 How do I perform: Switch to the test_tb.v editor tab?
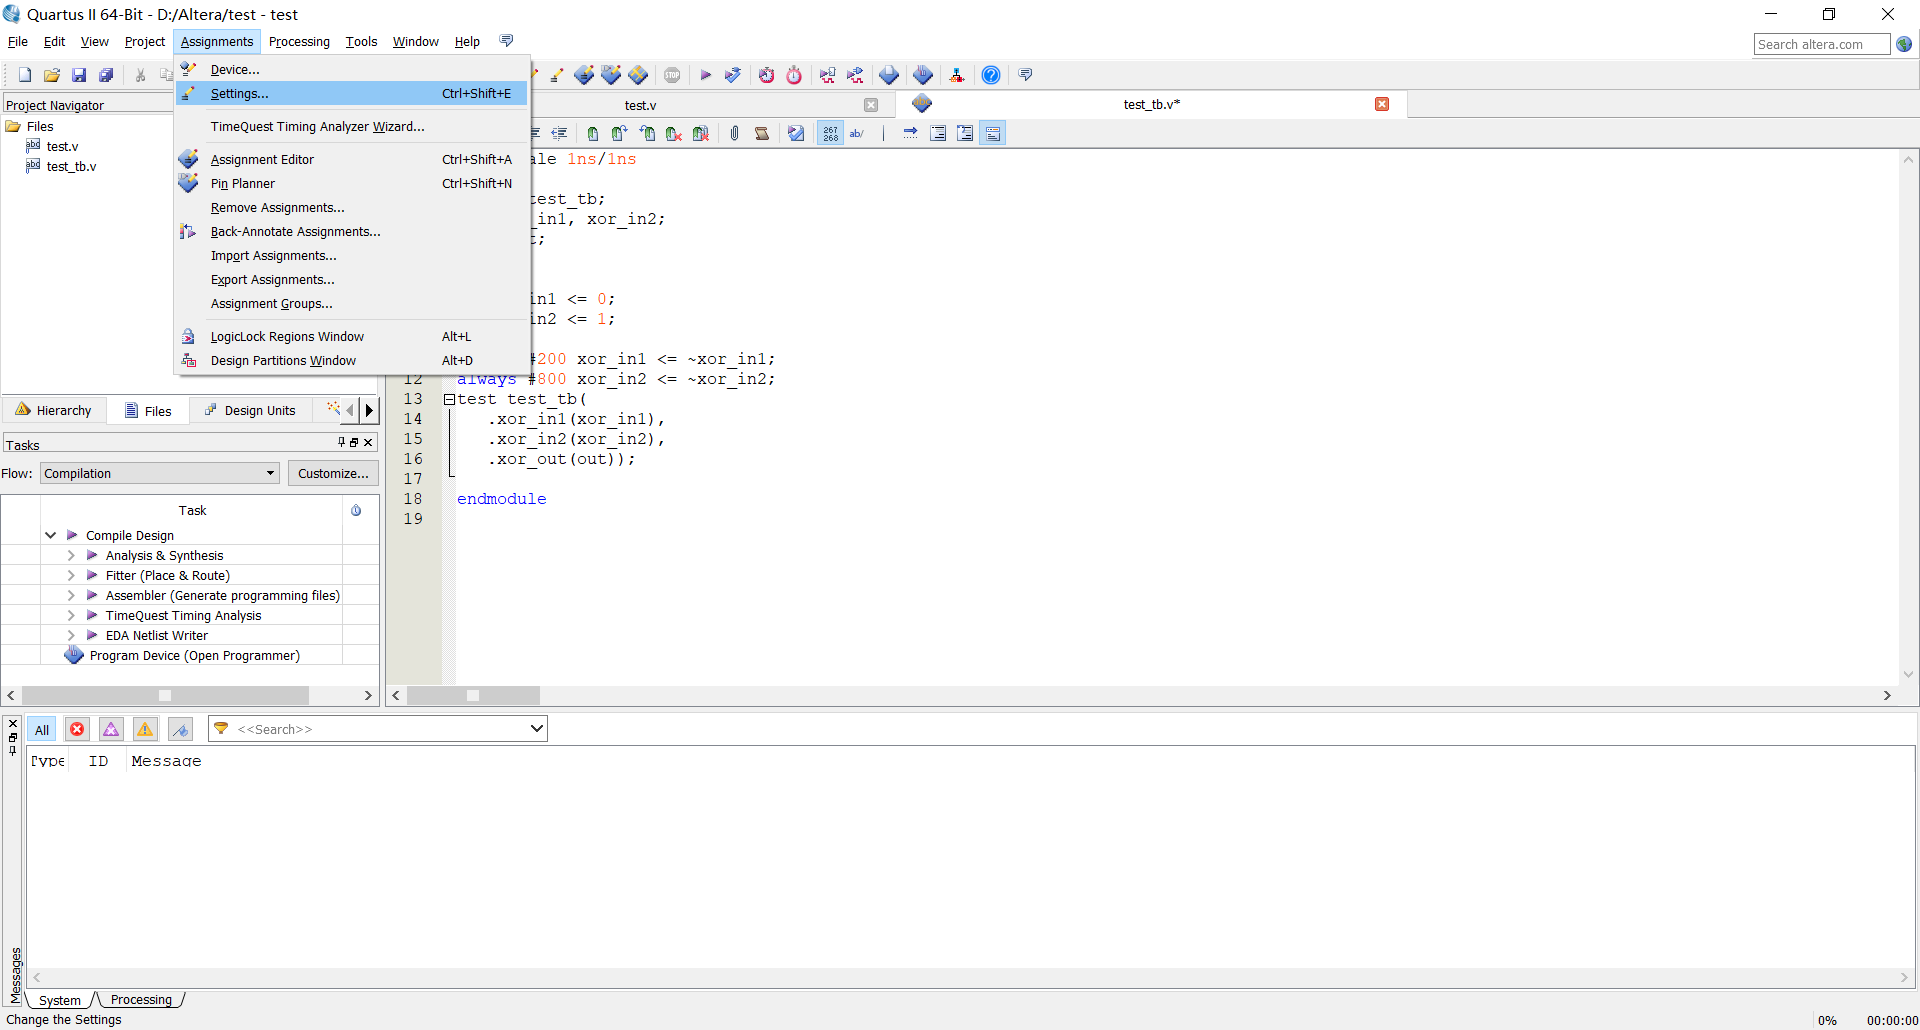(1151, 104)
